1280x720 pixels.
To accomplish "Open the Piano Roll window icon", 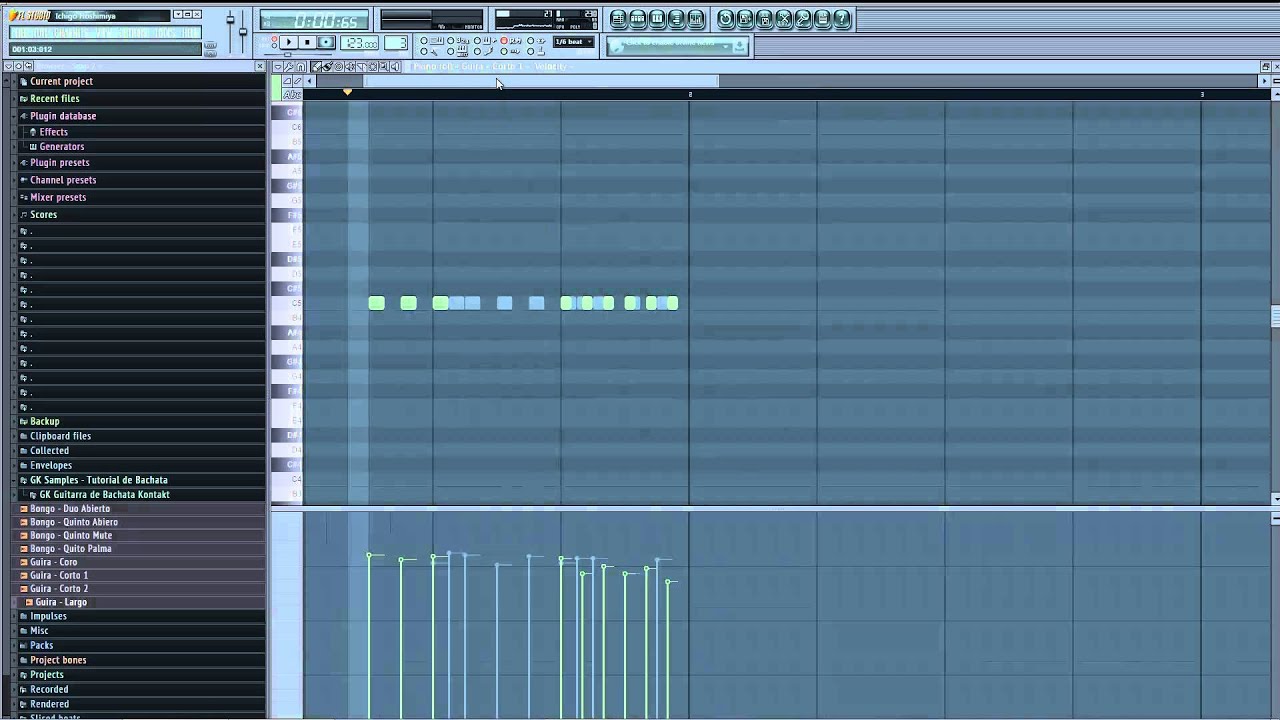I will (657, 19).
